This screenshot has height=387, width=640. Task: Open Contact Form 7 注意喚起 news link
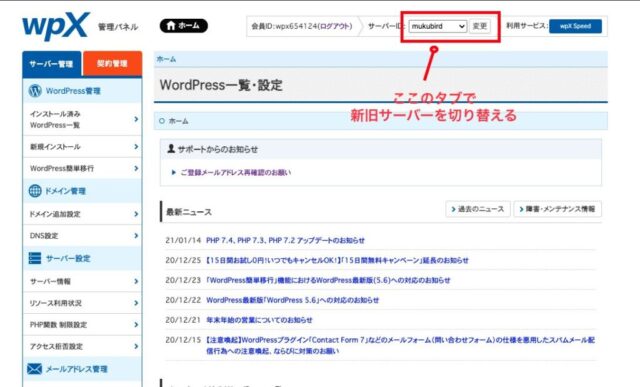tap(400, 345)
